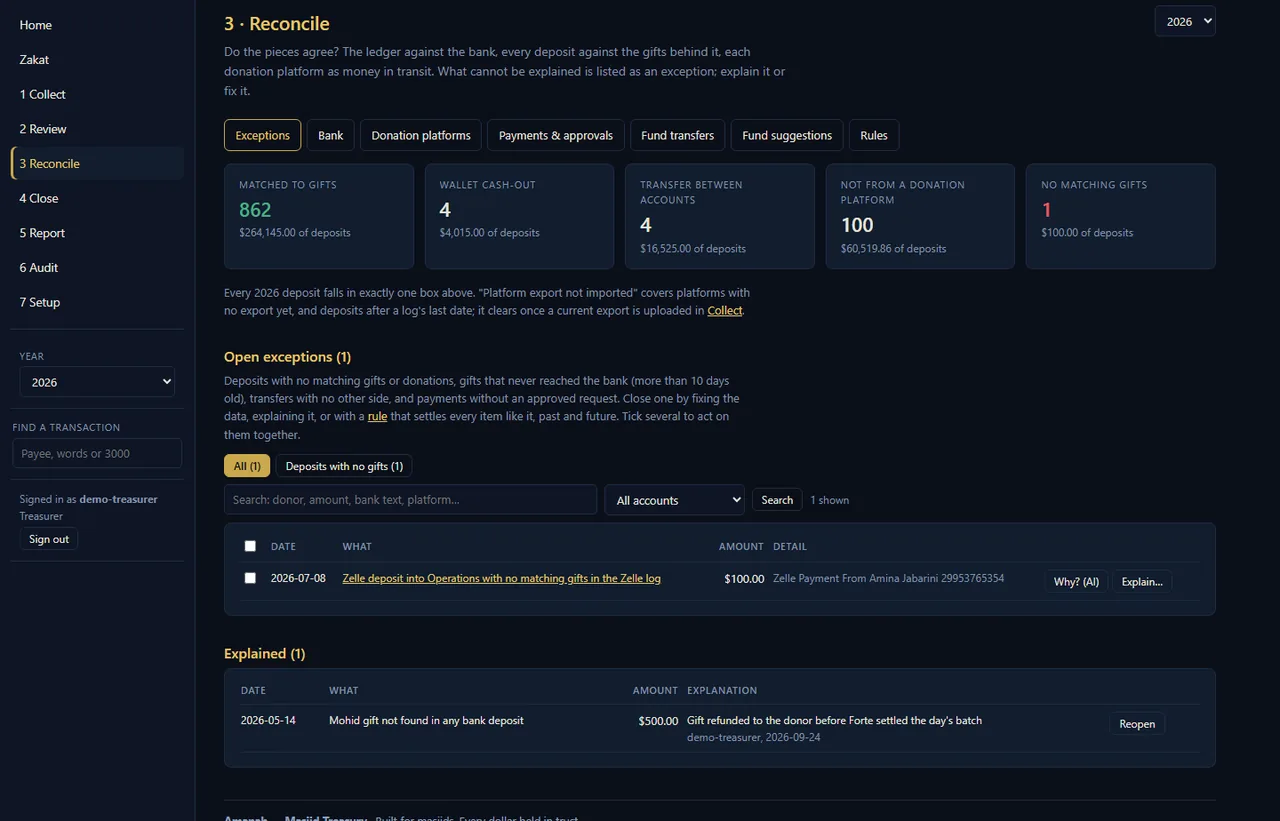Click Explain... for the Zelle deposit

click(x=1142, y=581)
